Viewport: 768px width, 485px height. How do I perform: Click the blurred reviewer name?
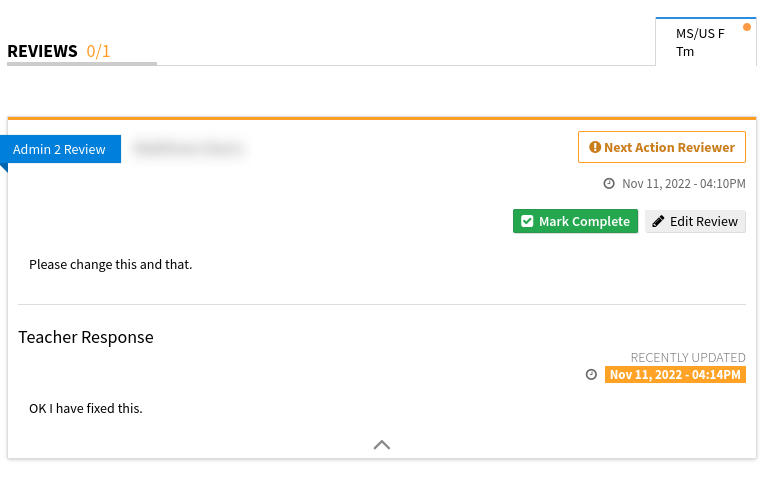pos(188,149)
